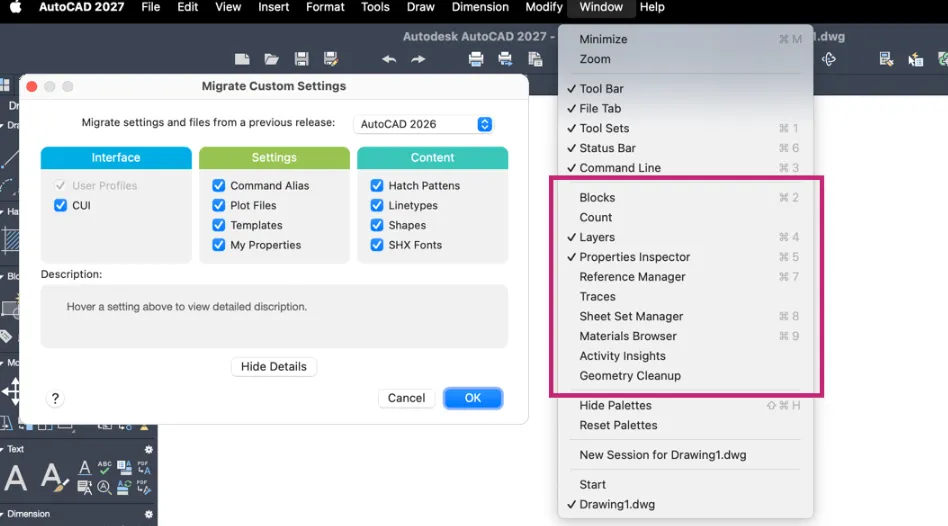Viewport: 948px width, 526px height.
Task: Select the large Multiline Text A tool
Action: [x=16, y=478]
